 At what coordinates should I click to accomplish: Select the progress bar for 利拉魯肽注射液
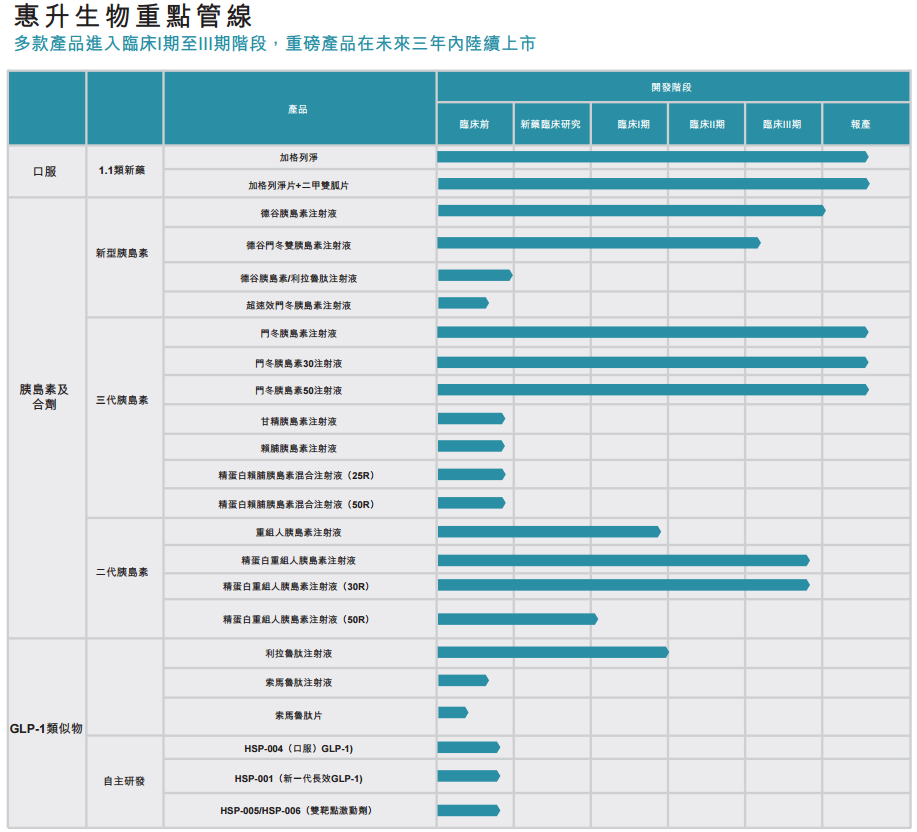tap(553, 652)
